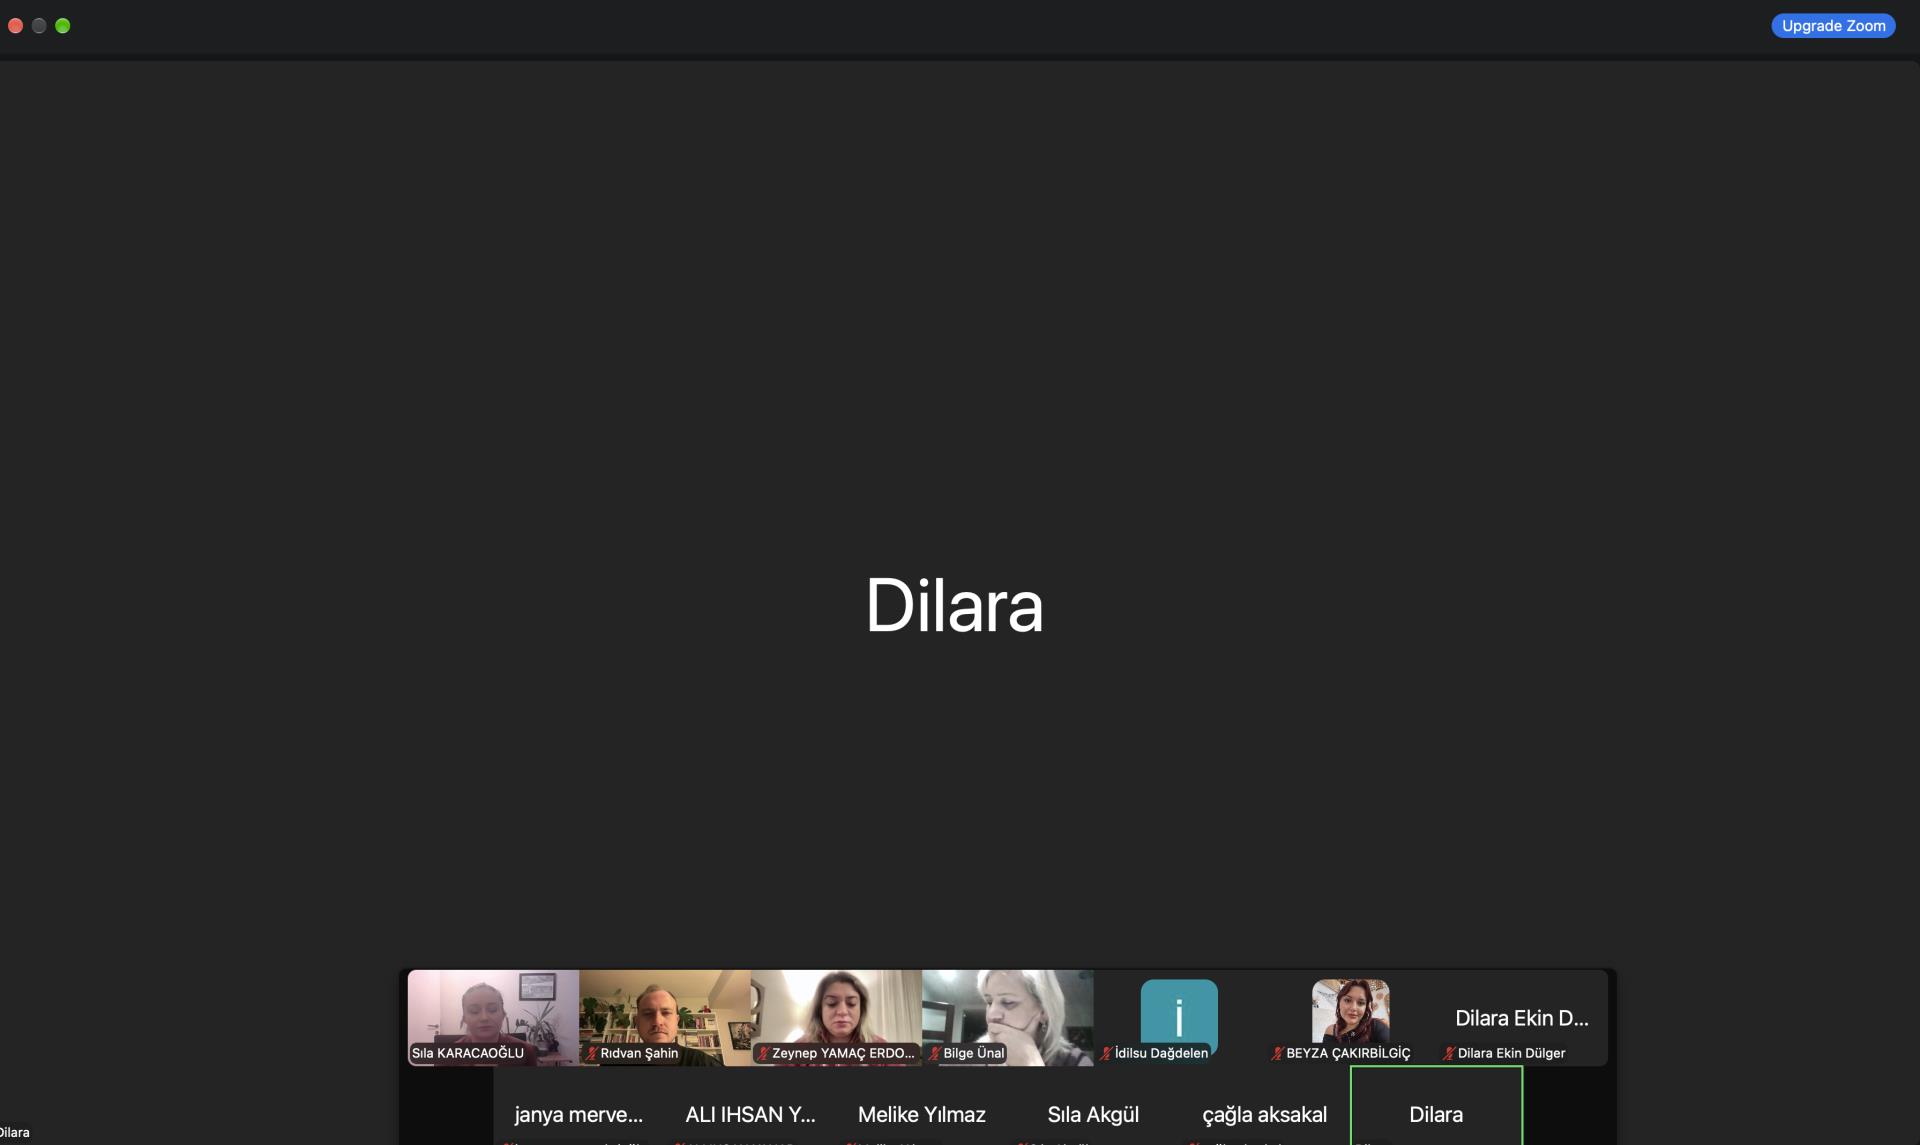Click Dilara Ekin Dülger's muted microphone icon
This screenshot has height=1145, width=1920.
pos(1449,1053)
